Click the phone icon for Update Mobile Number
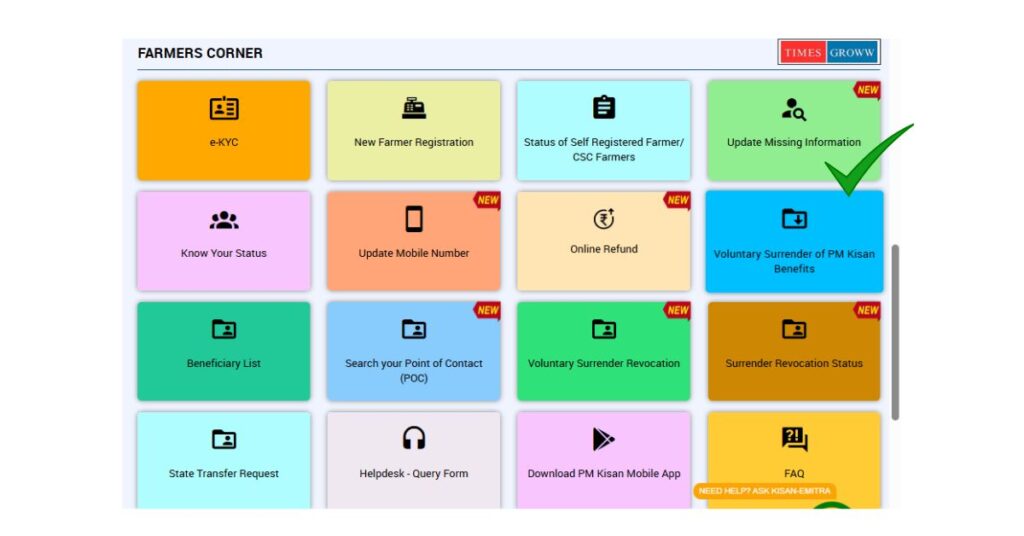The width and height of the screenshot is (1024, 536). 413,219
